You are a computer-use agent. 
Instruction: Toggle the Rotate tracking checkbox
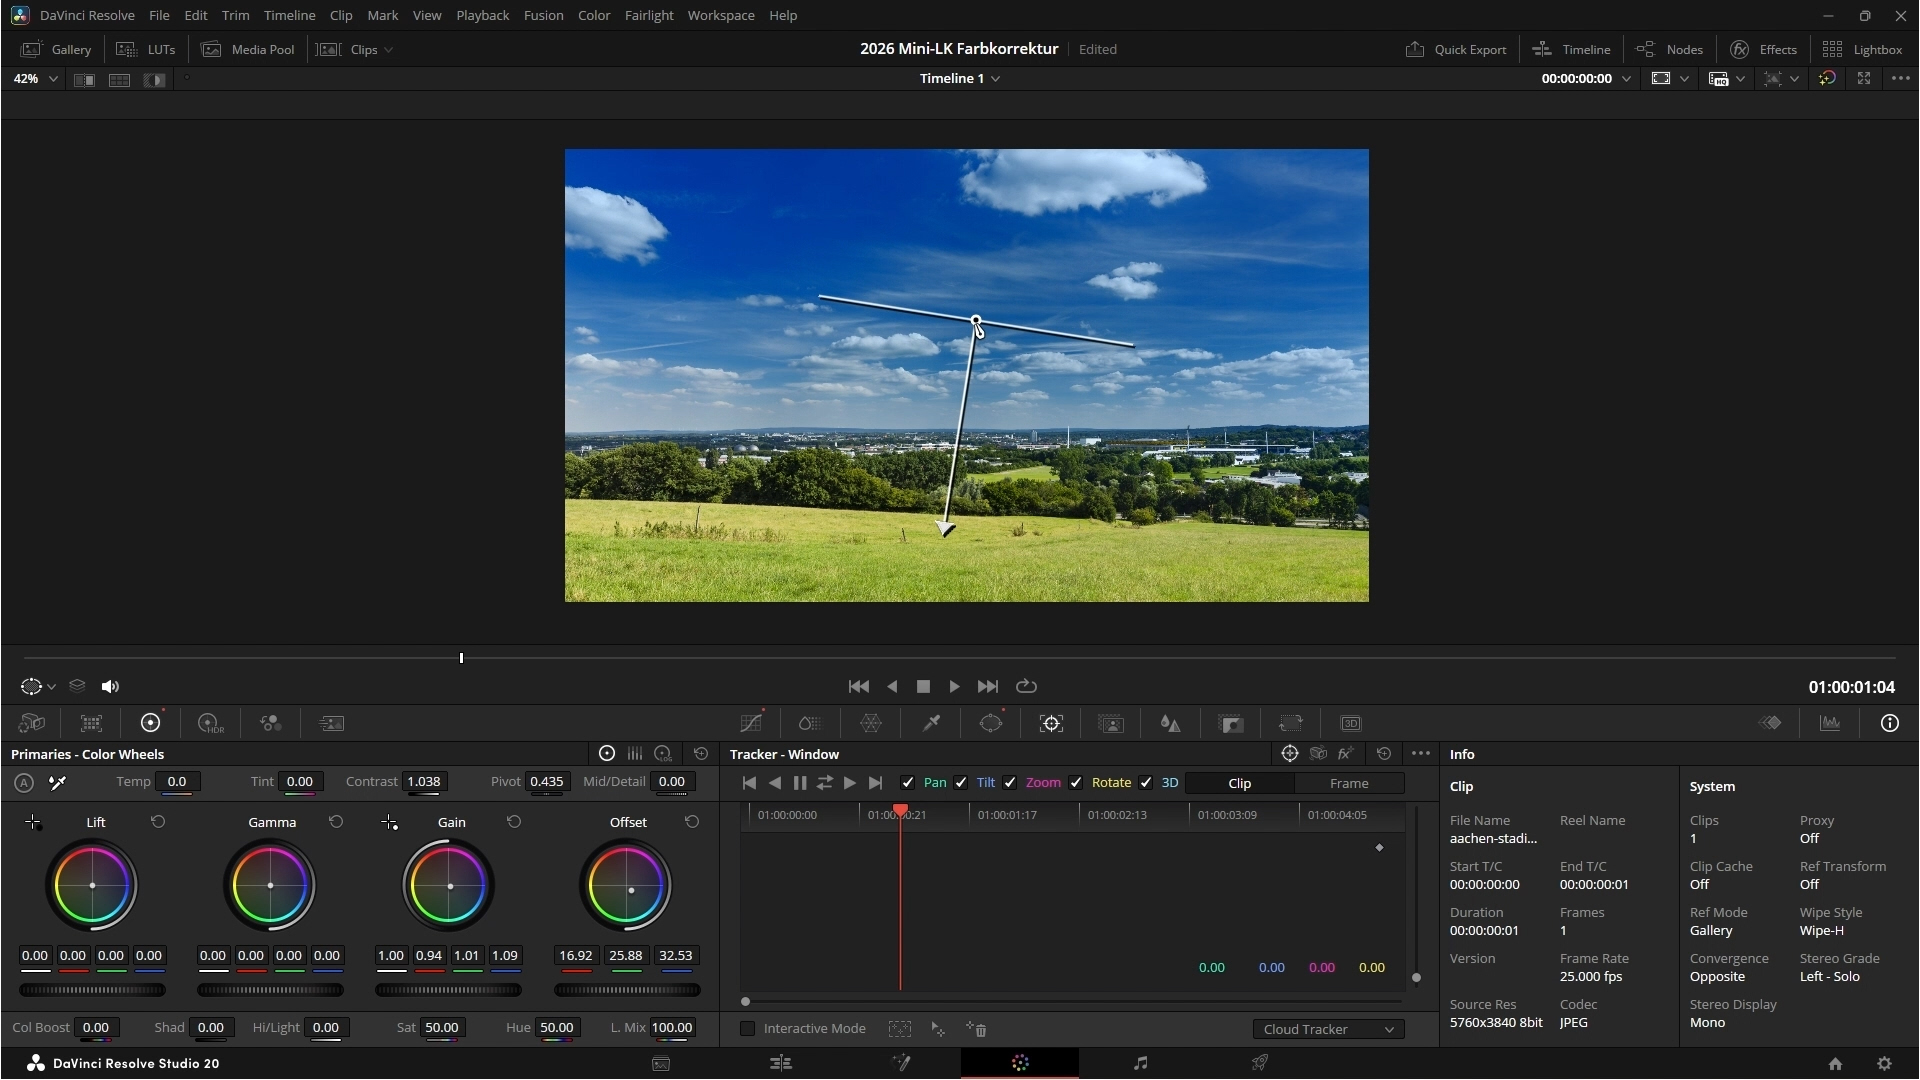coord(1076,783)
